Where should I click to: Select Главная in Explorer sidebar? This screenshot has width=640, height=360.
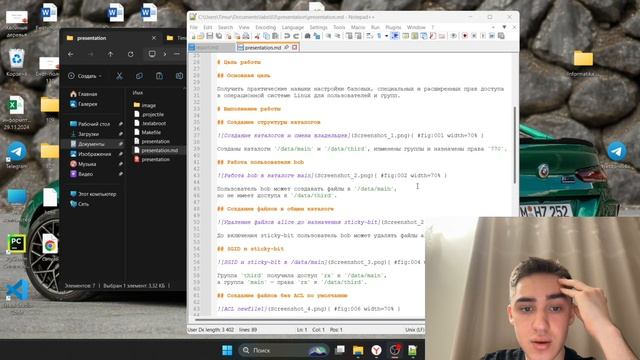(84, 94)
